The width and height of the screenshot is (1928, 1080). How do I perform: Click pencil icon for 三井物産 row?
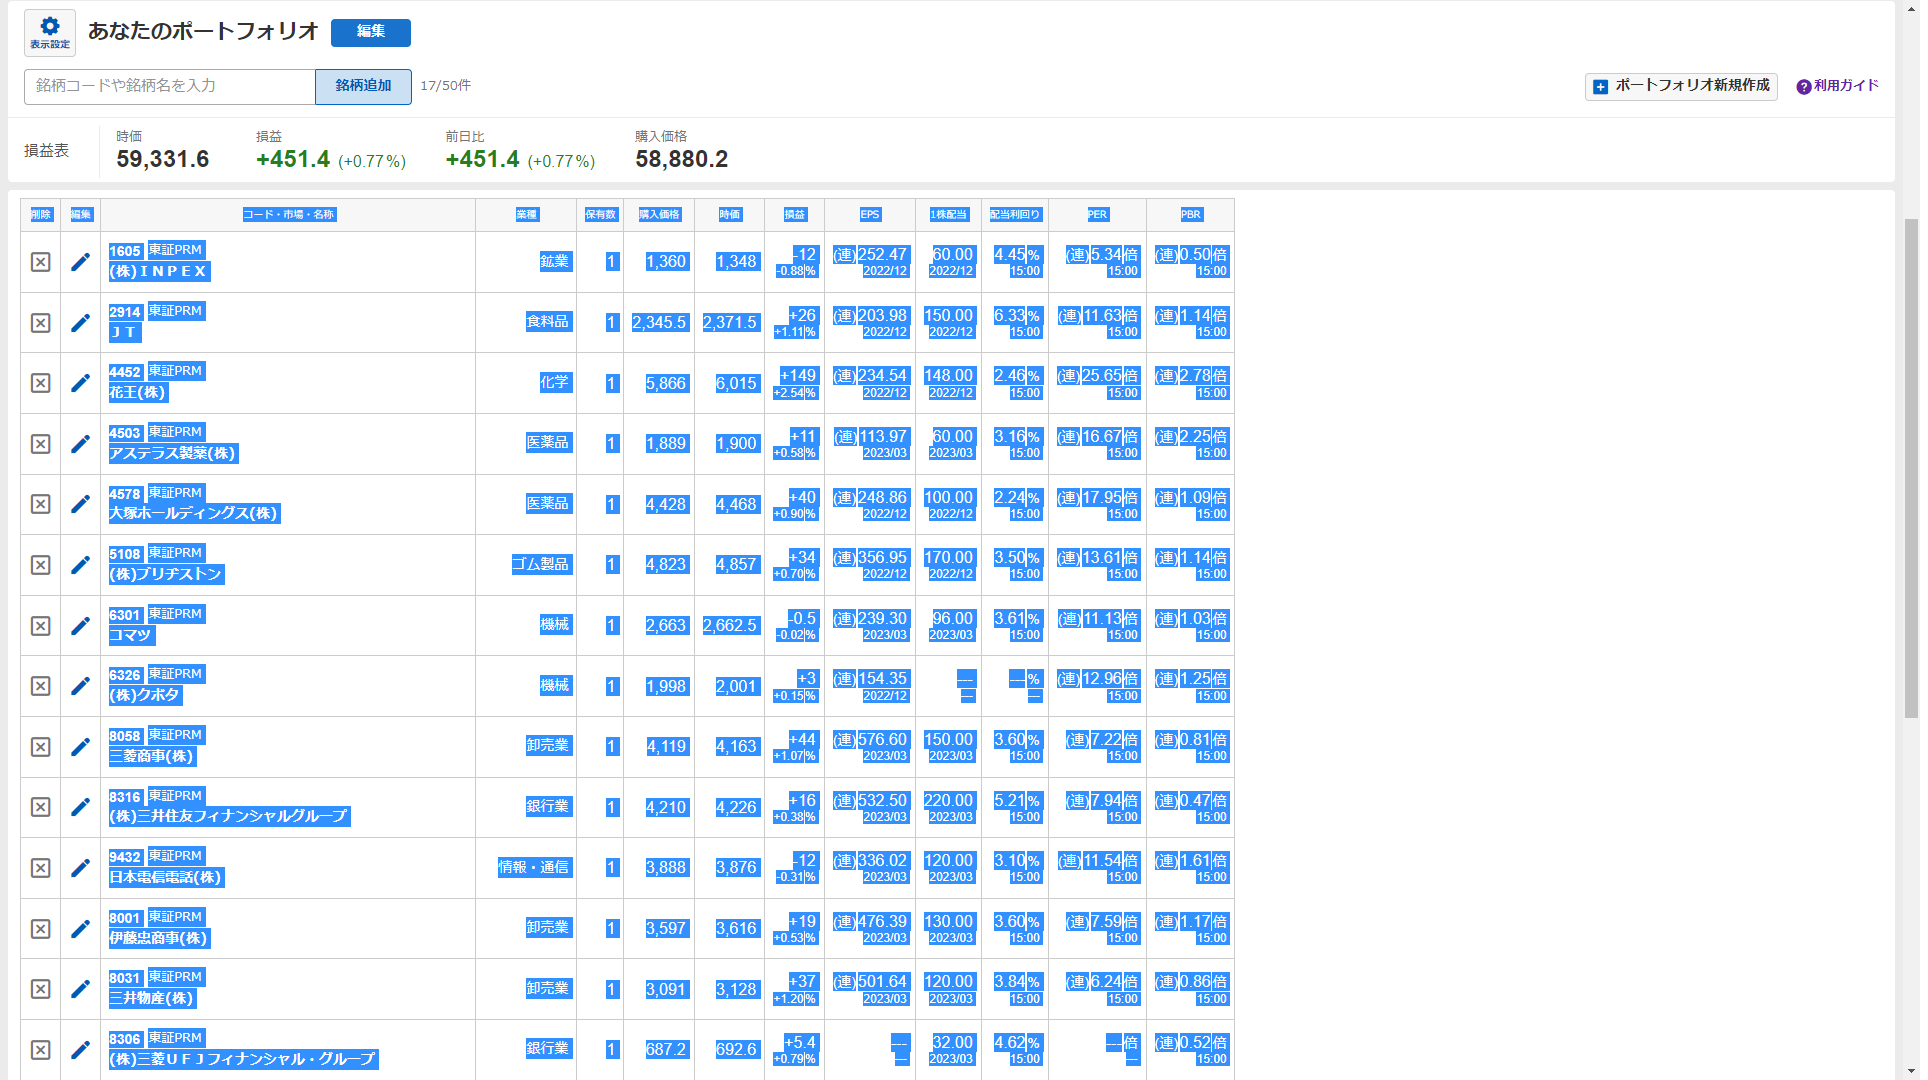click(80, 989)
